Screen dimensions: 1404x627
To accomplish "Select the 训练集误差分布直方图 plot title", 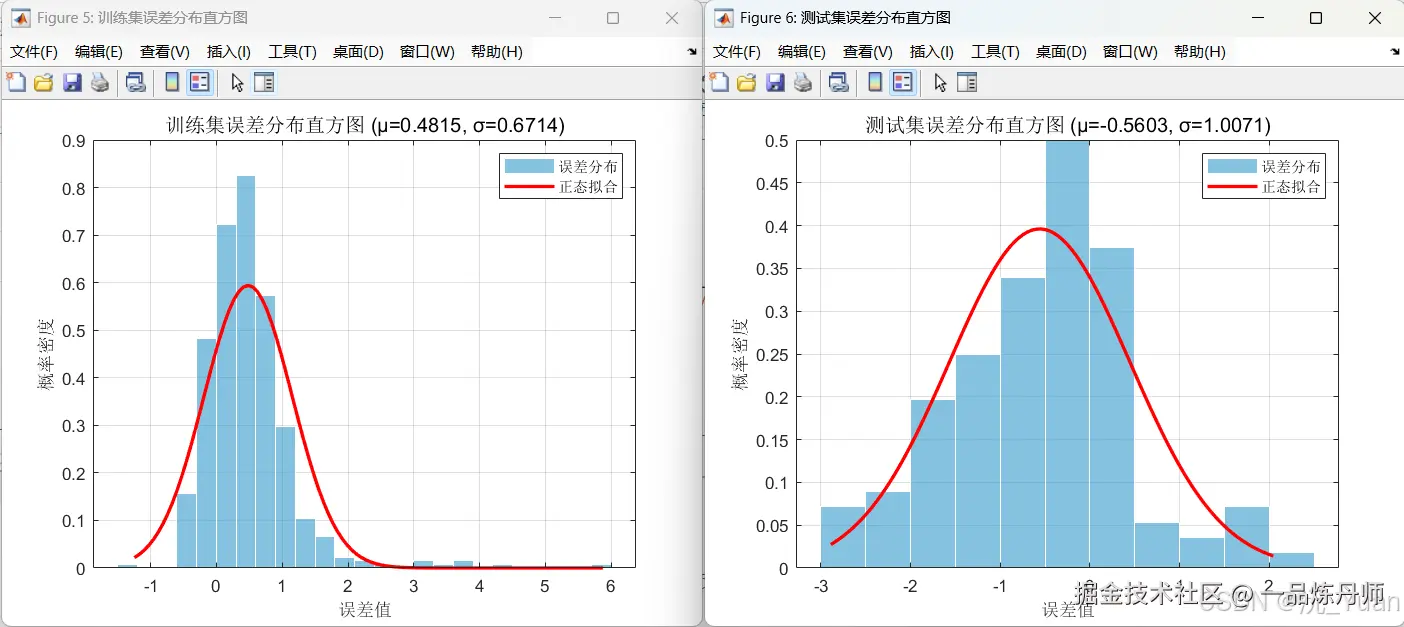I will click(365, 126).
